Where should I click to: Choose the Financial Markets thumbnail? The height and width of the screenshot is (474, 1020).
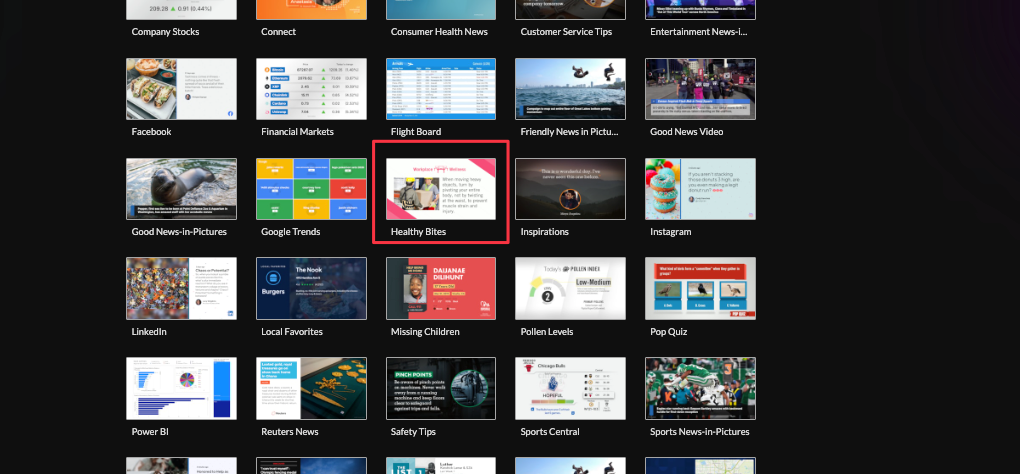click(311, 88)
